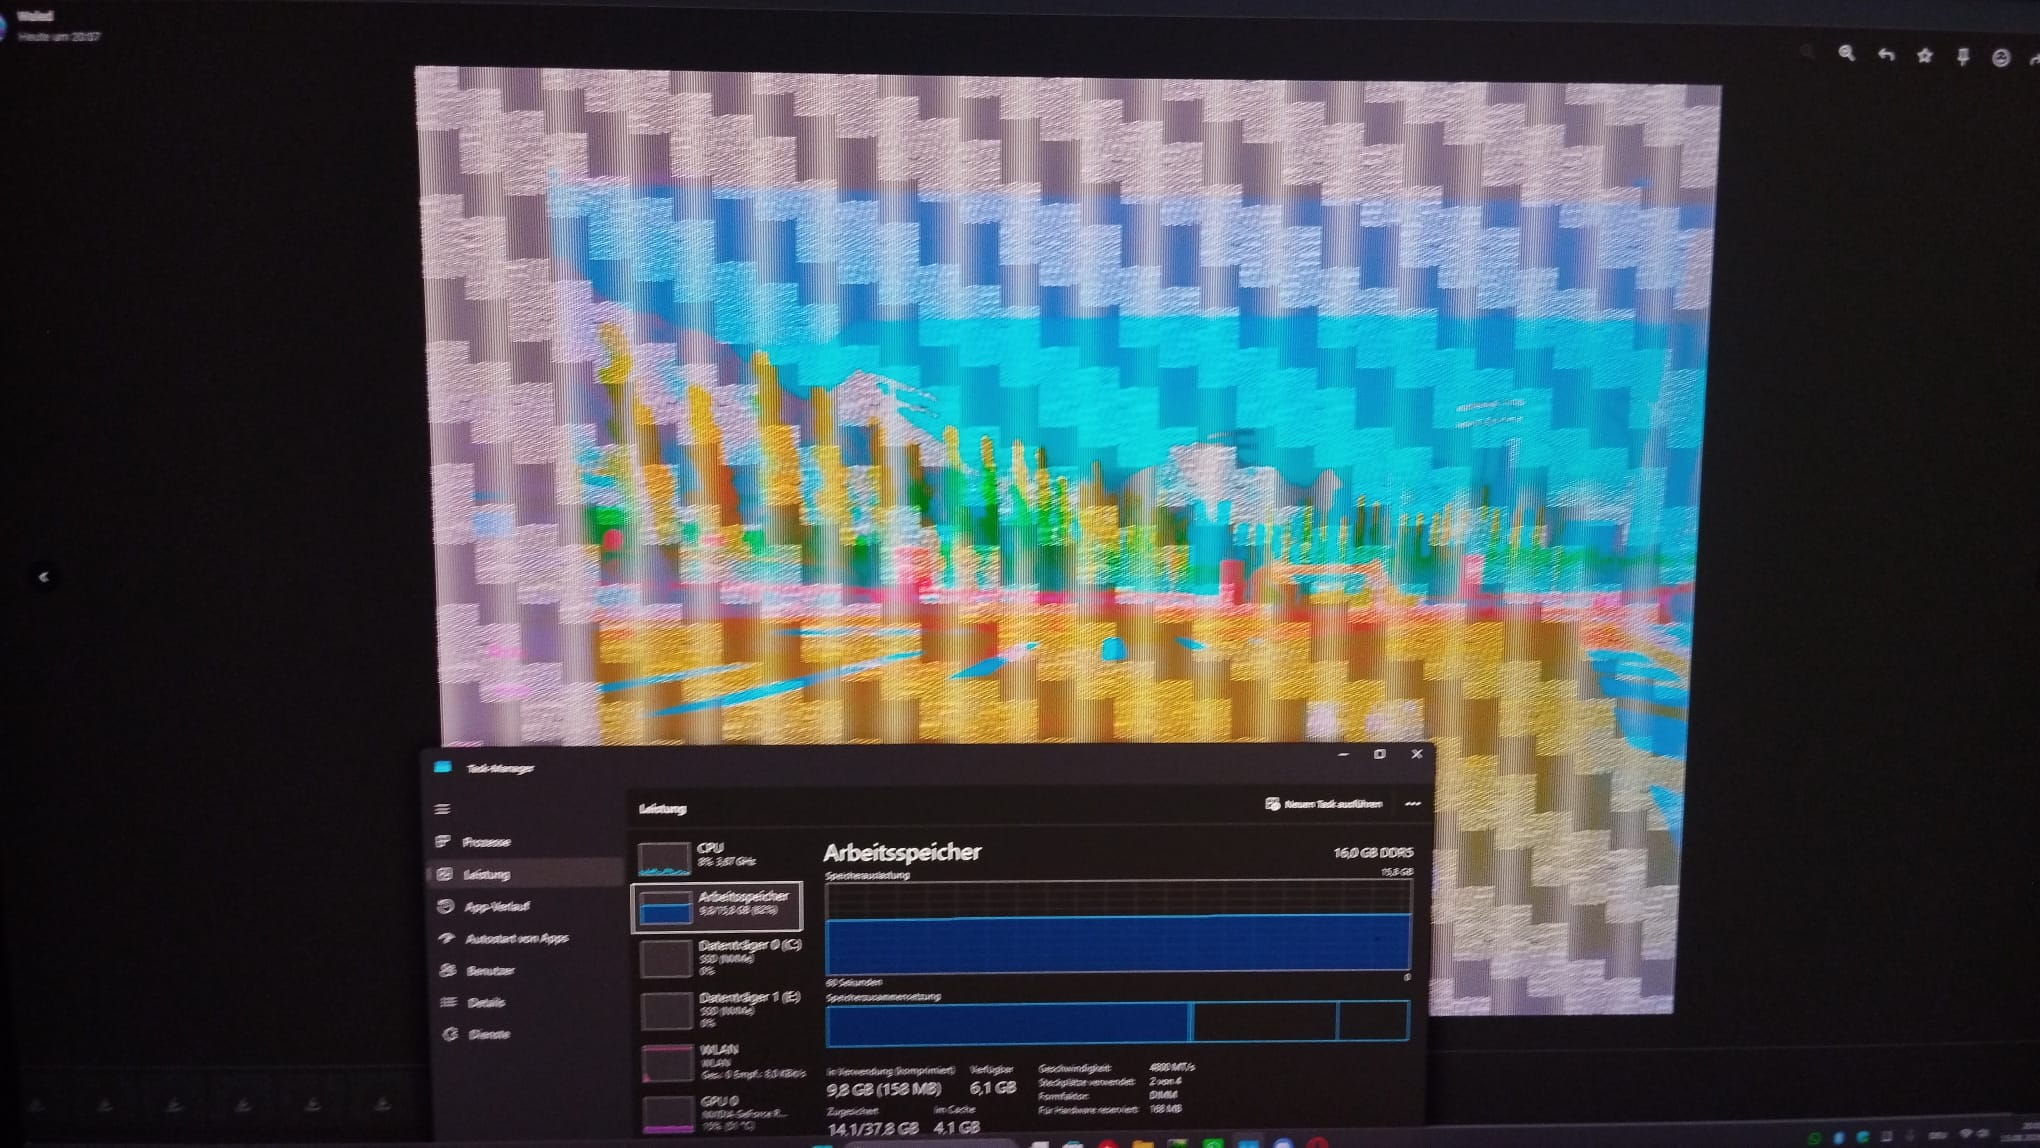Screen dimensions: 2040x1148
Task: Click the pin icon in image viewer
Action: pyautogui.click(x=1963, y=57)
